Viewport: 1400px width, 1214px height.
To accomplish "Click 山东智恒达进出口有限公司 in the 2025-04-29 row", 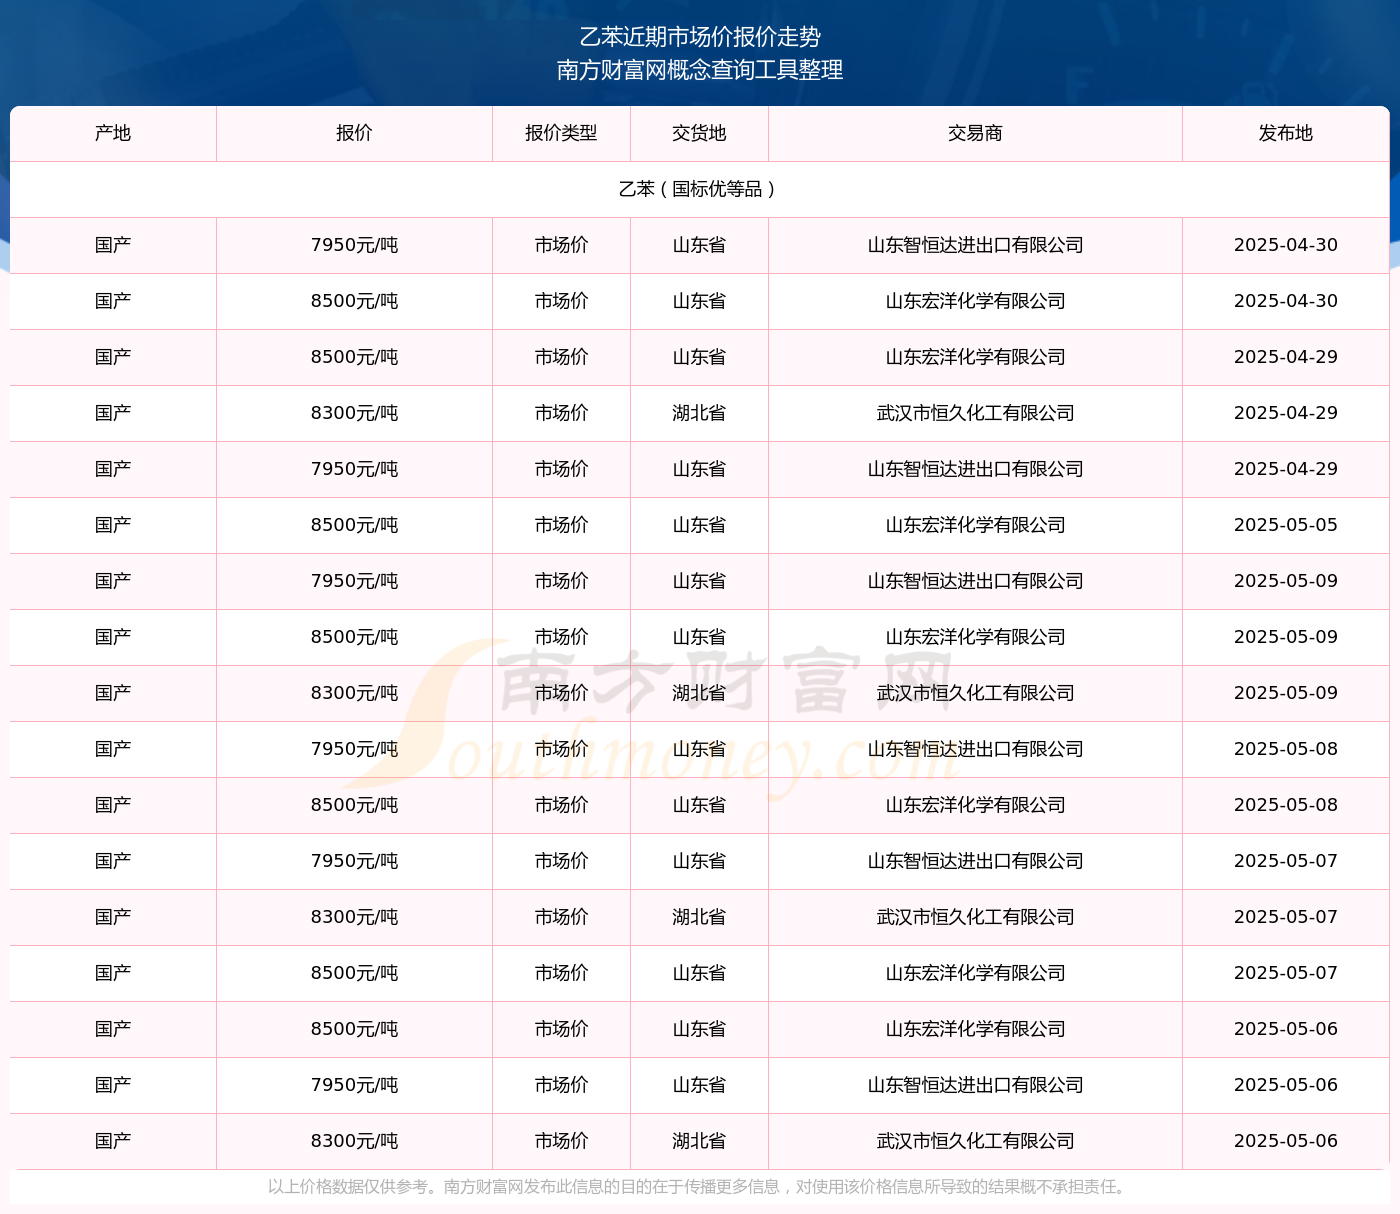I will tap(975, 469).
